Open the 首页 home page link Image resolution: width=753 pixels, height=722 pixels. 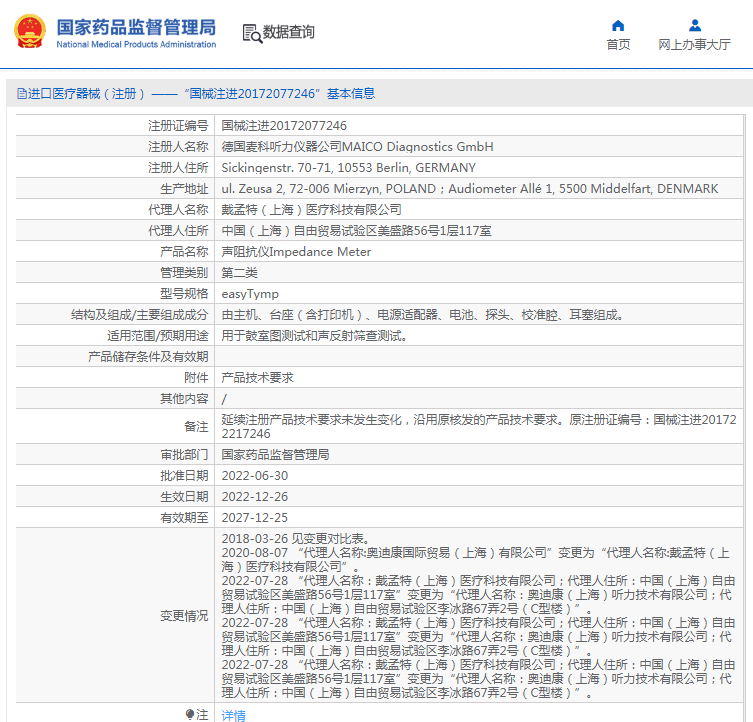pyautogui.click(x=618, y=45)
